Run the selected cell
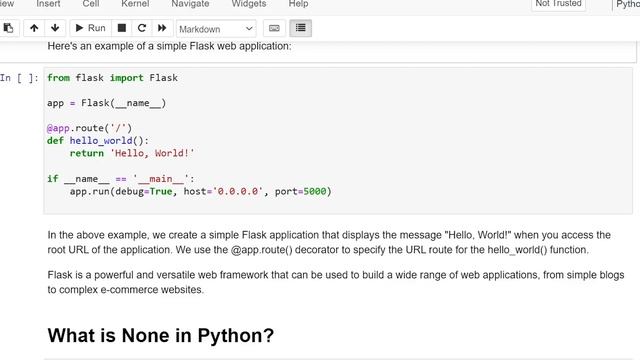 coord(91,28)
